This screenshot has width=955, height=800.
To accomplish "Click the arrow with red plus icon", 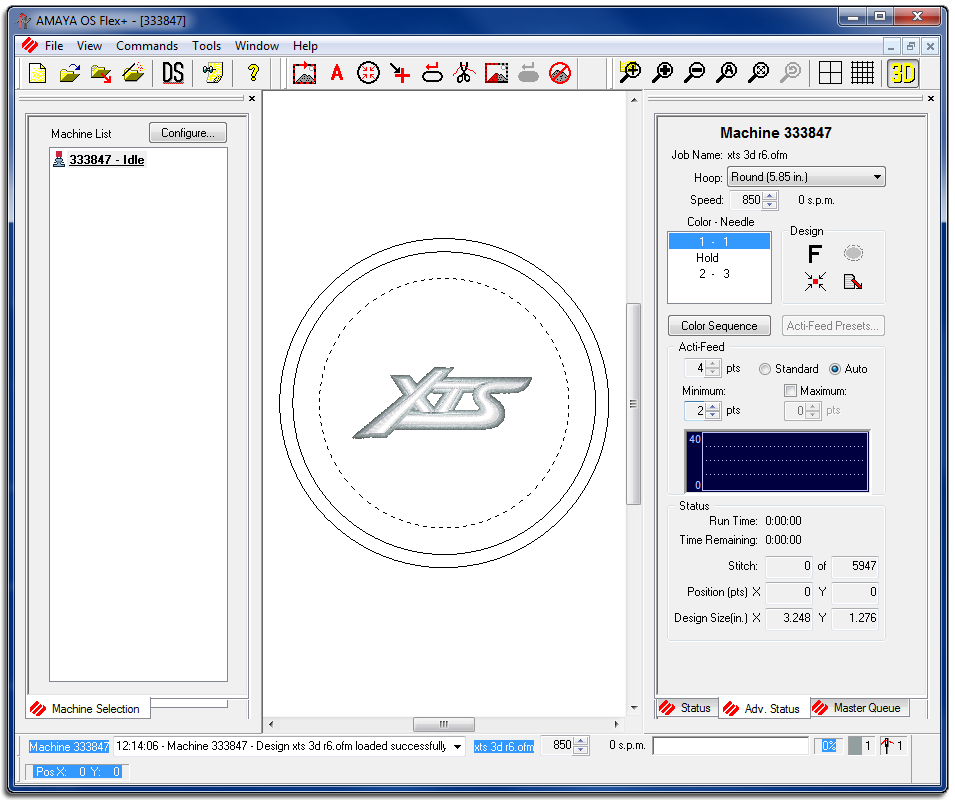I will (x=400, y=74).
